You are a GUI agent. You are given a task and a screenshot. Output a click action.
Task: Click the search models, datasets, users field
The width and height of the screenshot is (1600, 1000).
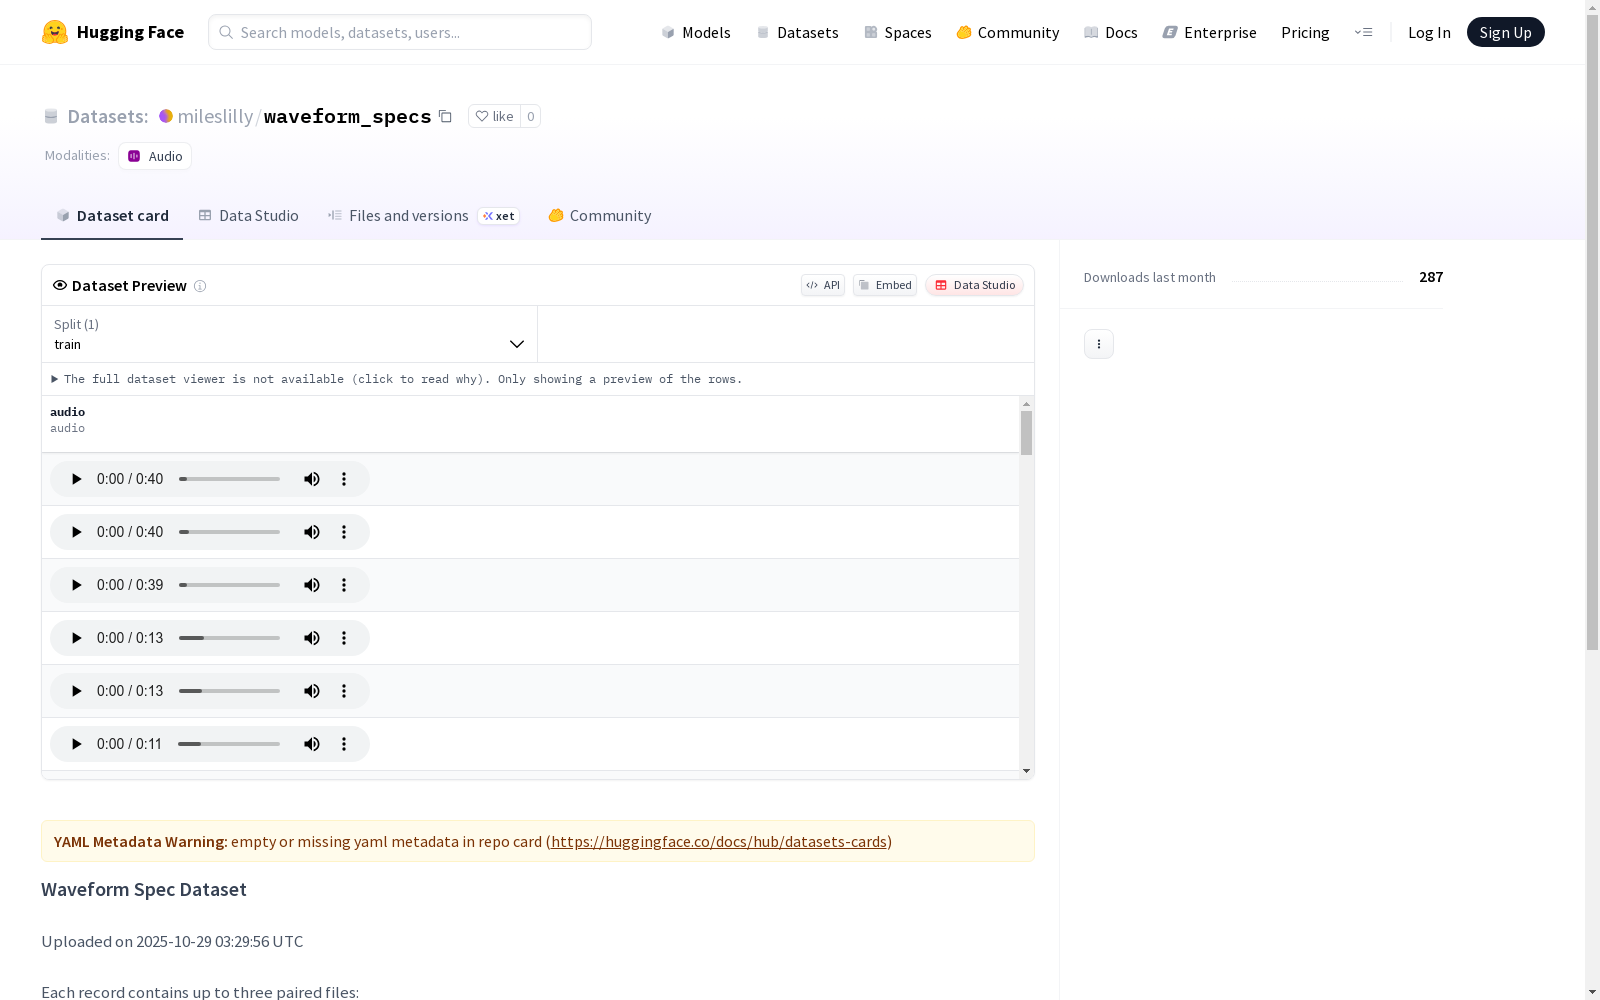(x=400, y=32)
